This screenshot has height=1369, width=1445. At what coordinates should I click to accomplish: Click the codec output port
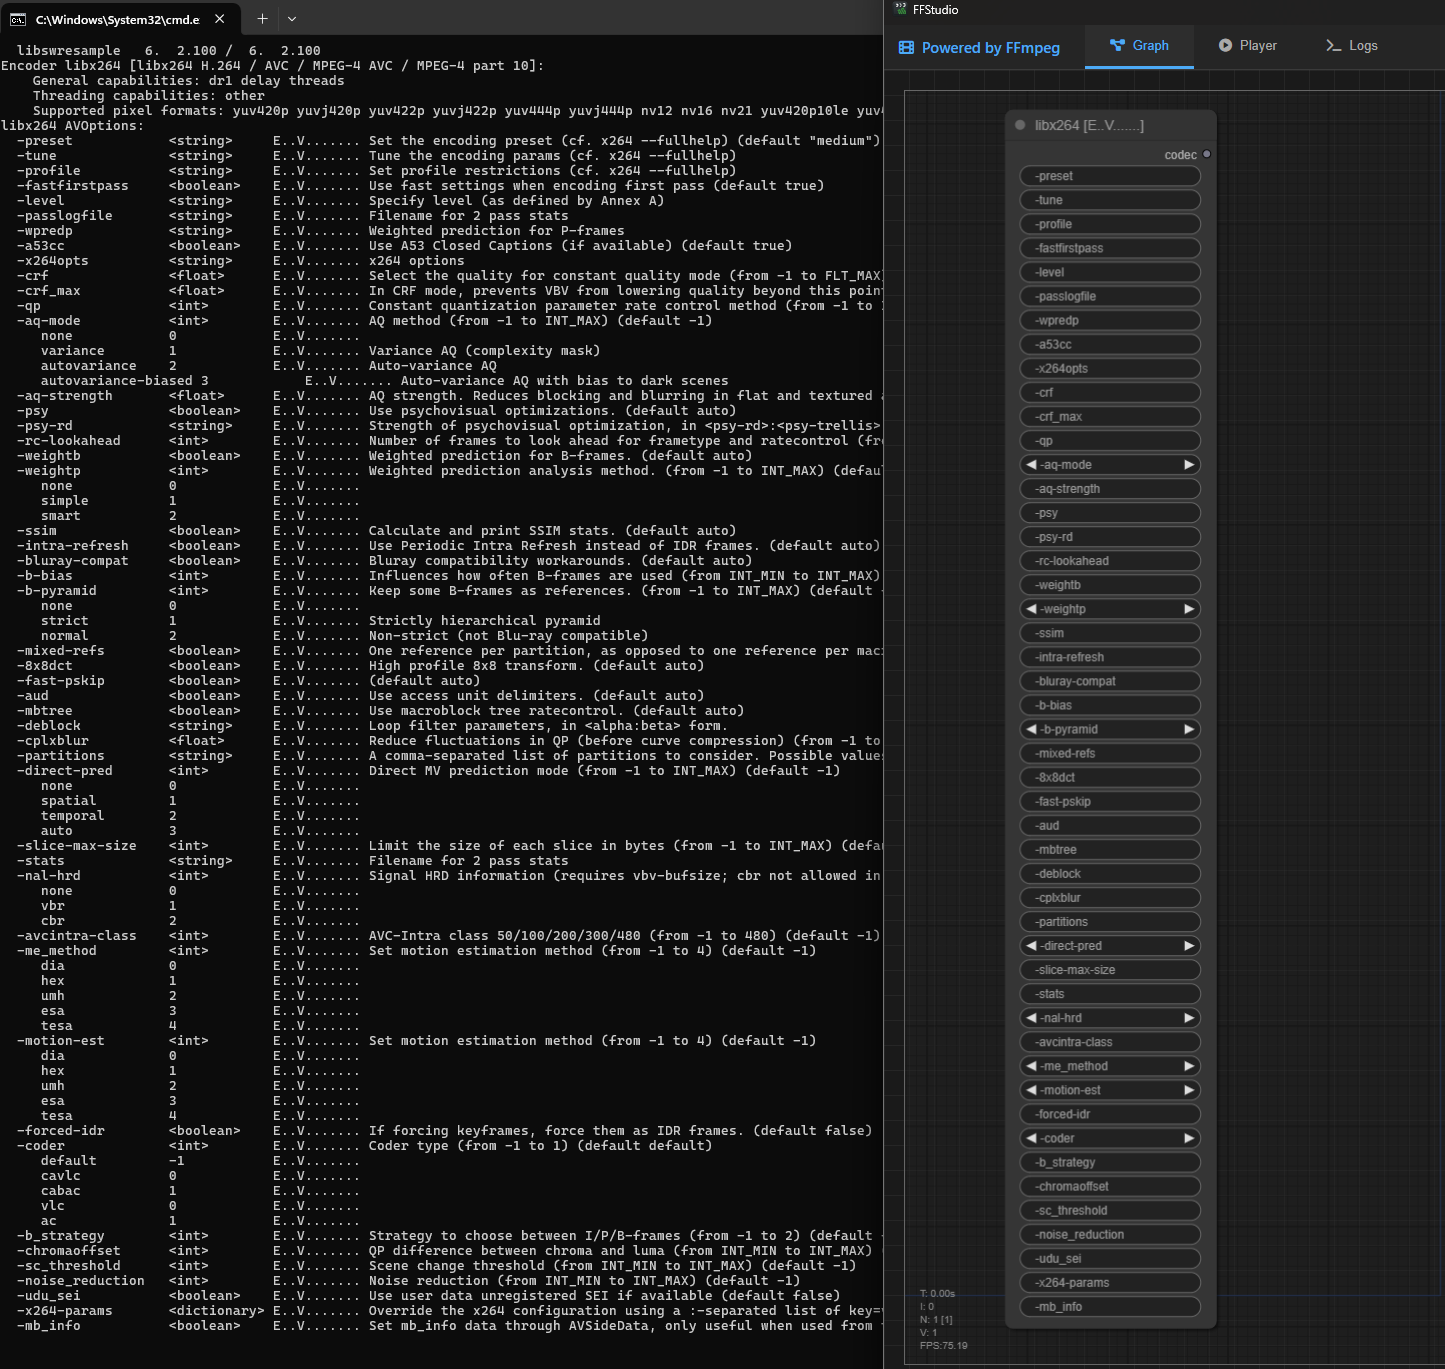point(1207,154)
